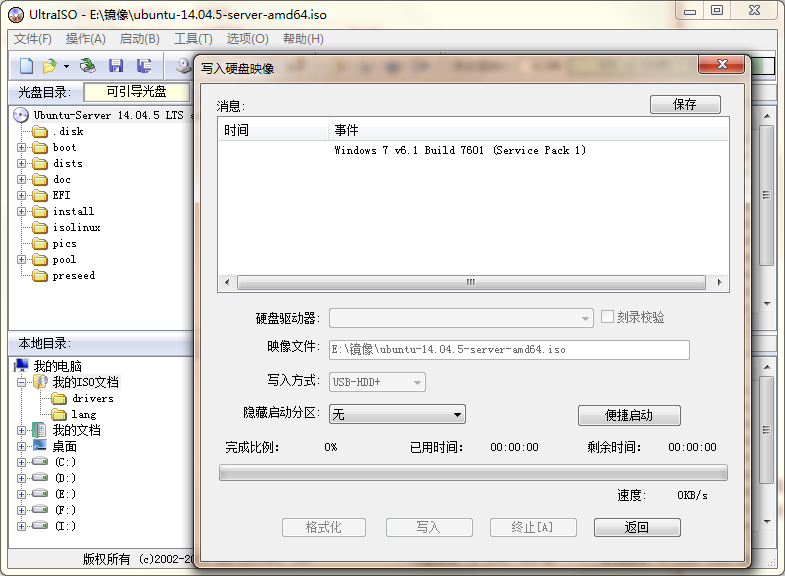Open the 硬盘驱动器 drive dropdown
Screen dimensions: 785x576
tap(461, 318)
